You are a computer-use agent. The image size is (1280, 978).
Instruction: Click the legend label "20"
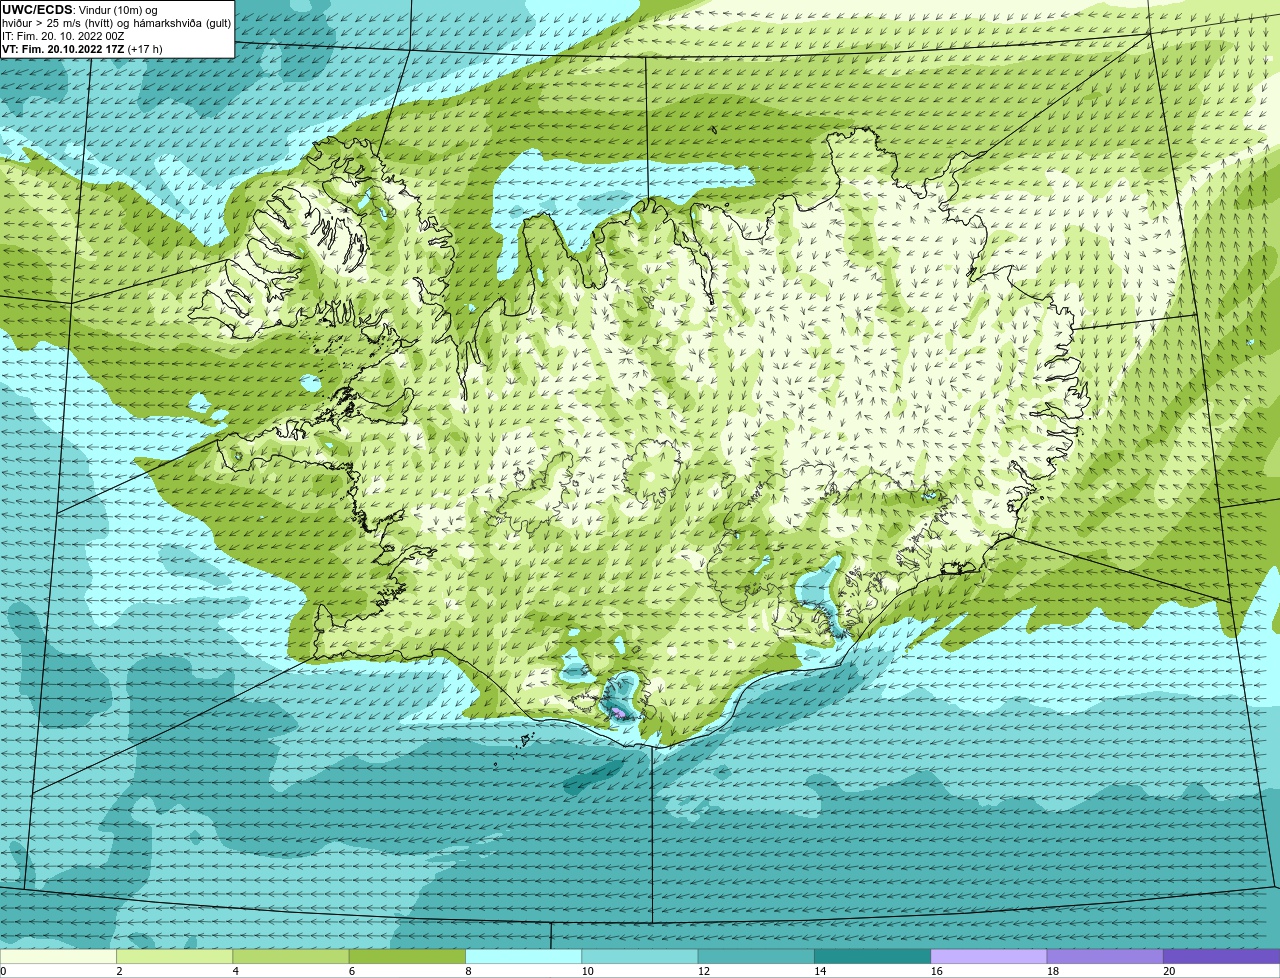click(x=1169, y=971)
